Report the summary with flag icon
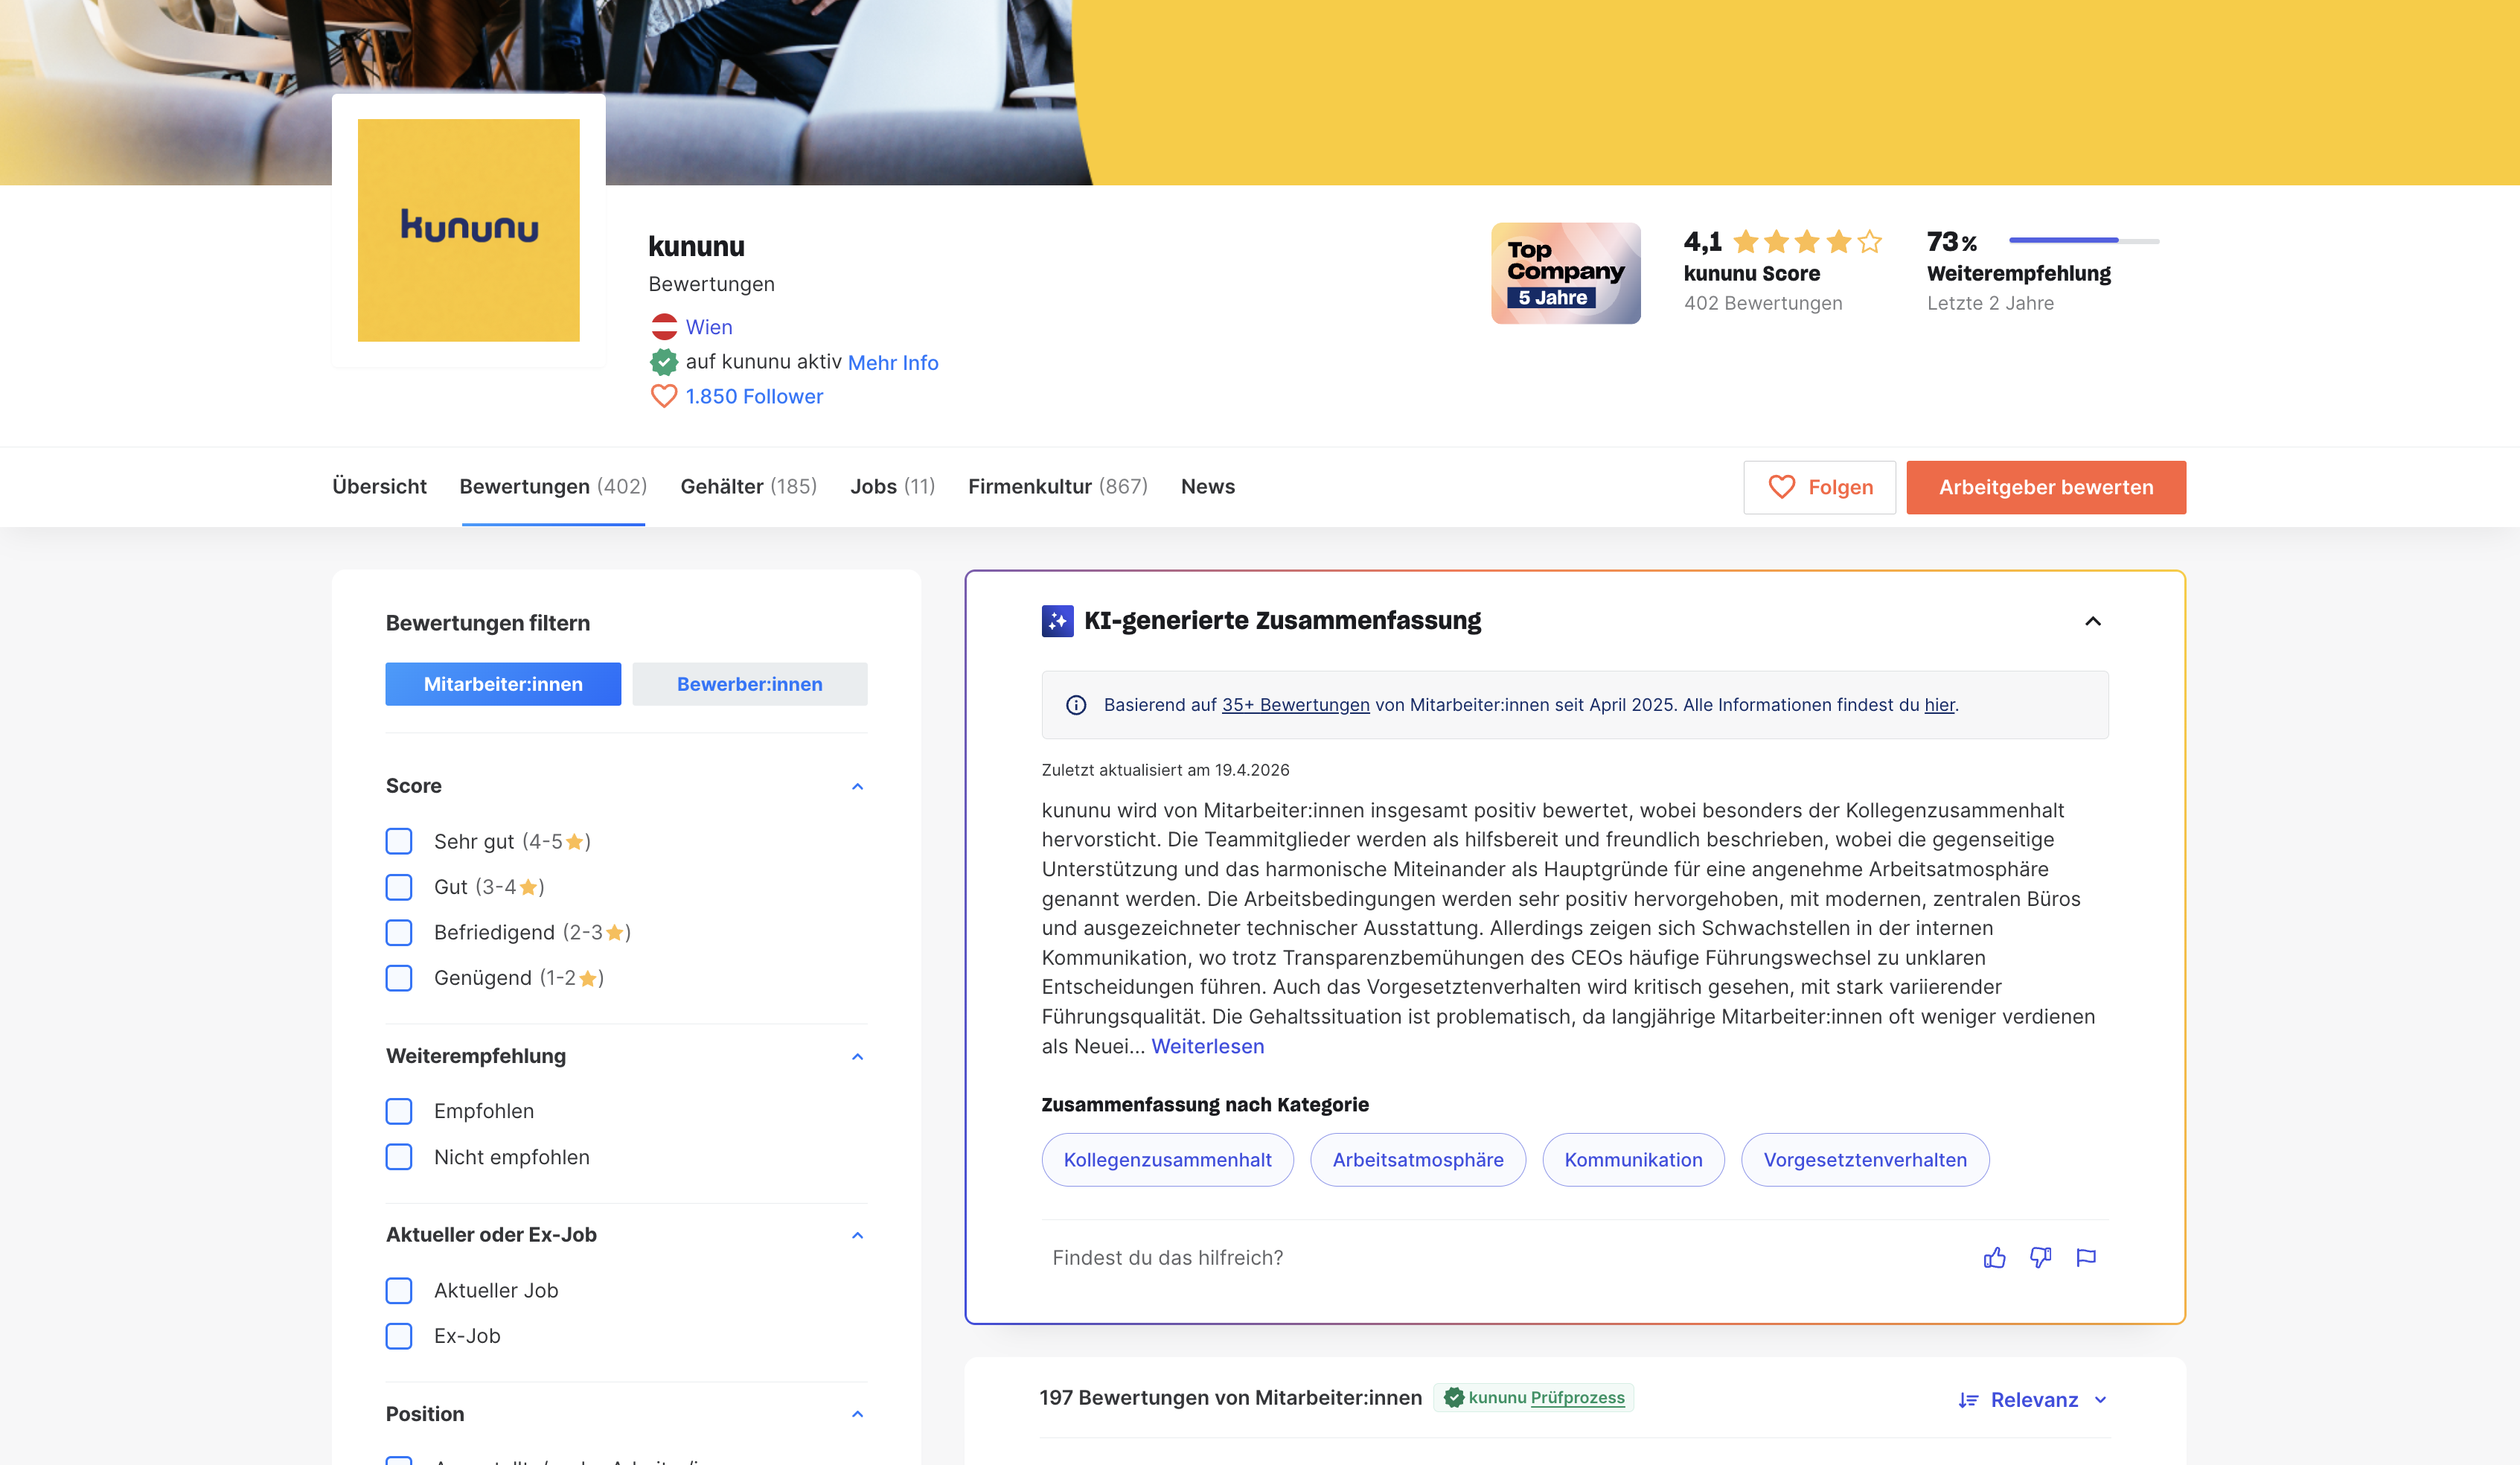 2086,1258
